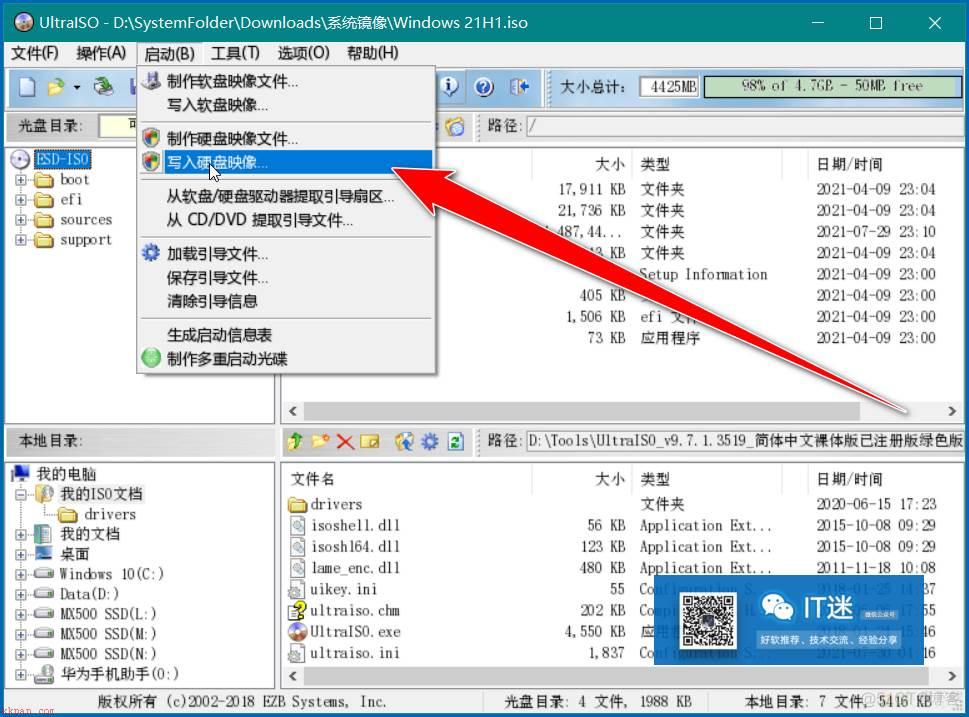Click the gear icon of 加载引导文件
The height and width of the screenshot is (717, 969).
[x=151, y=253]
